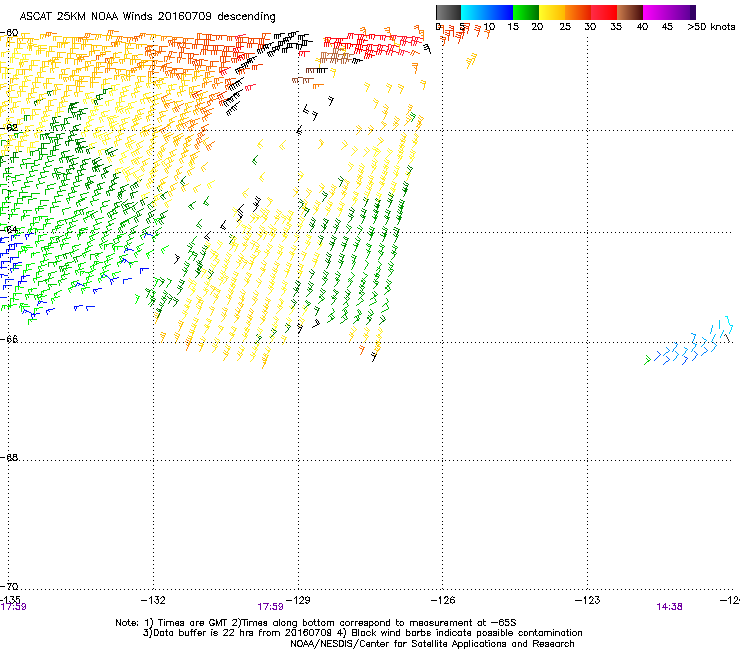This screenshot has width=740, height=650.
Task: Click the '15' legend scale label
Action: 513,27
